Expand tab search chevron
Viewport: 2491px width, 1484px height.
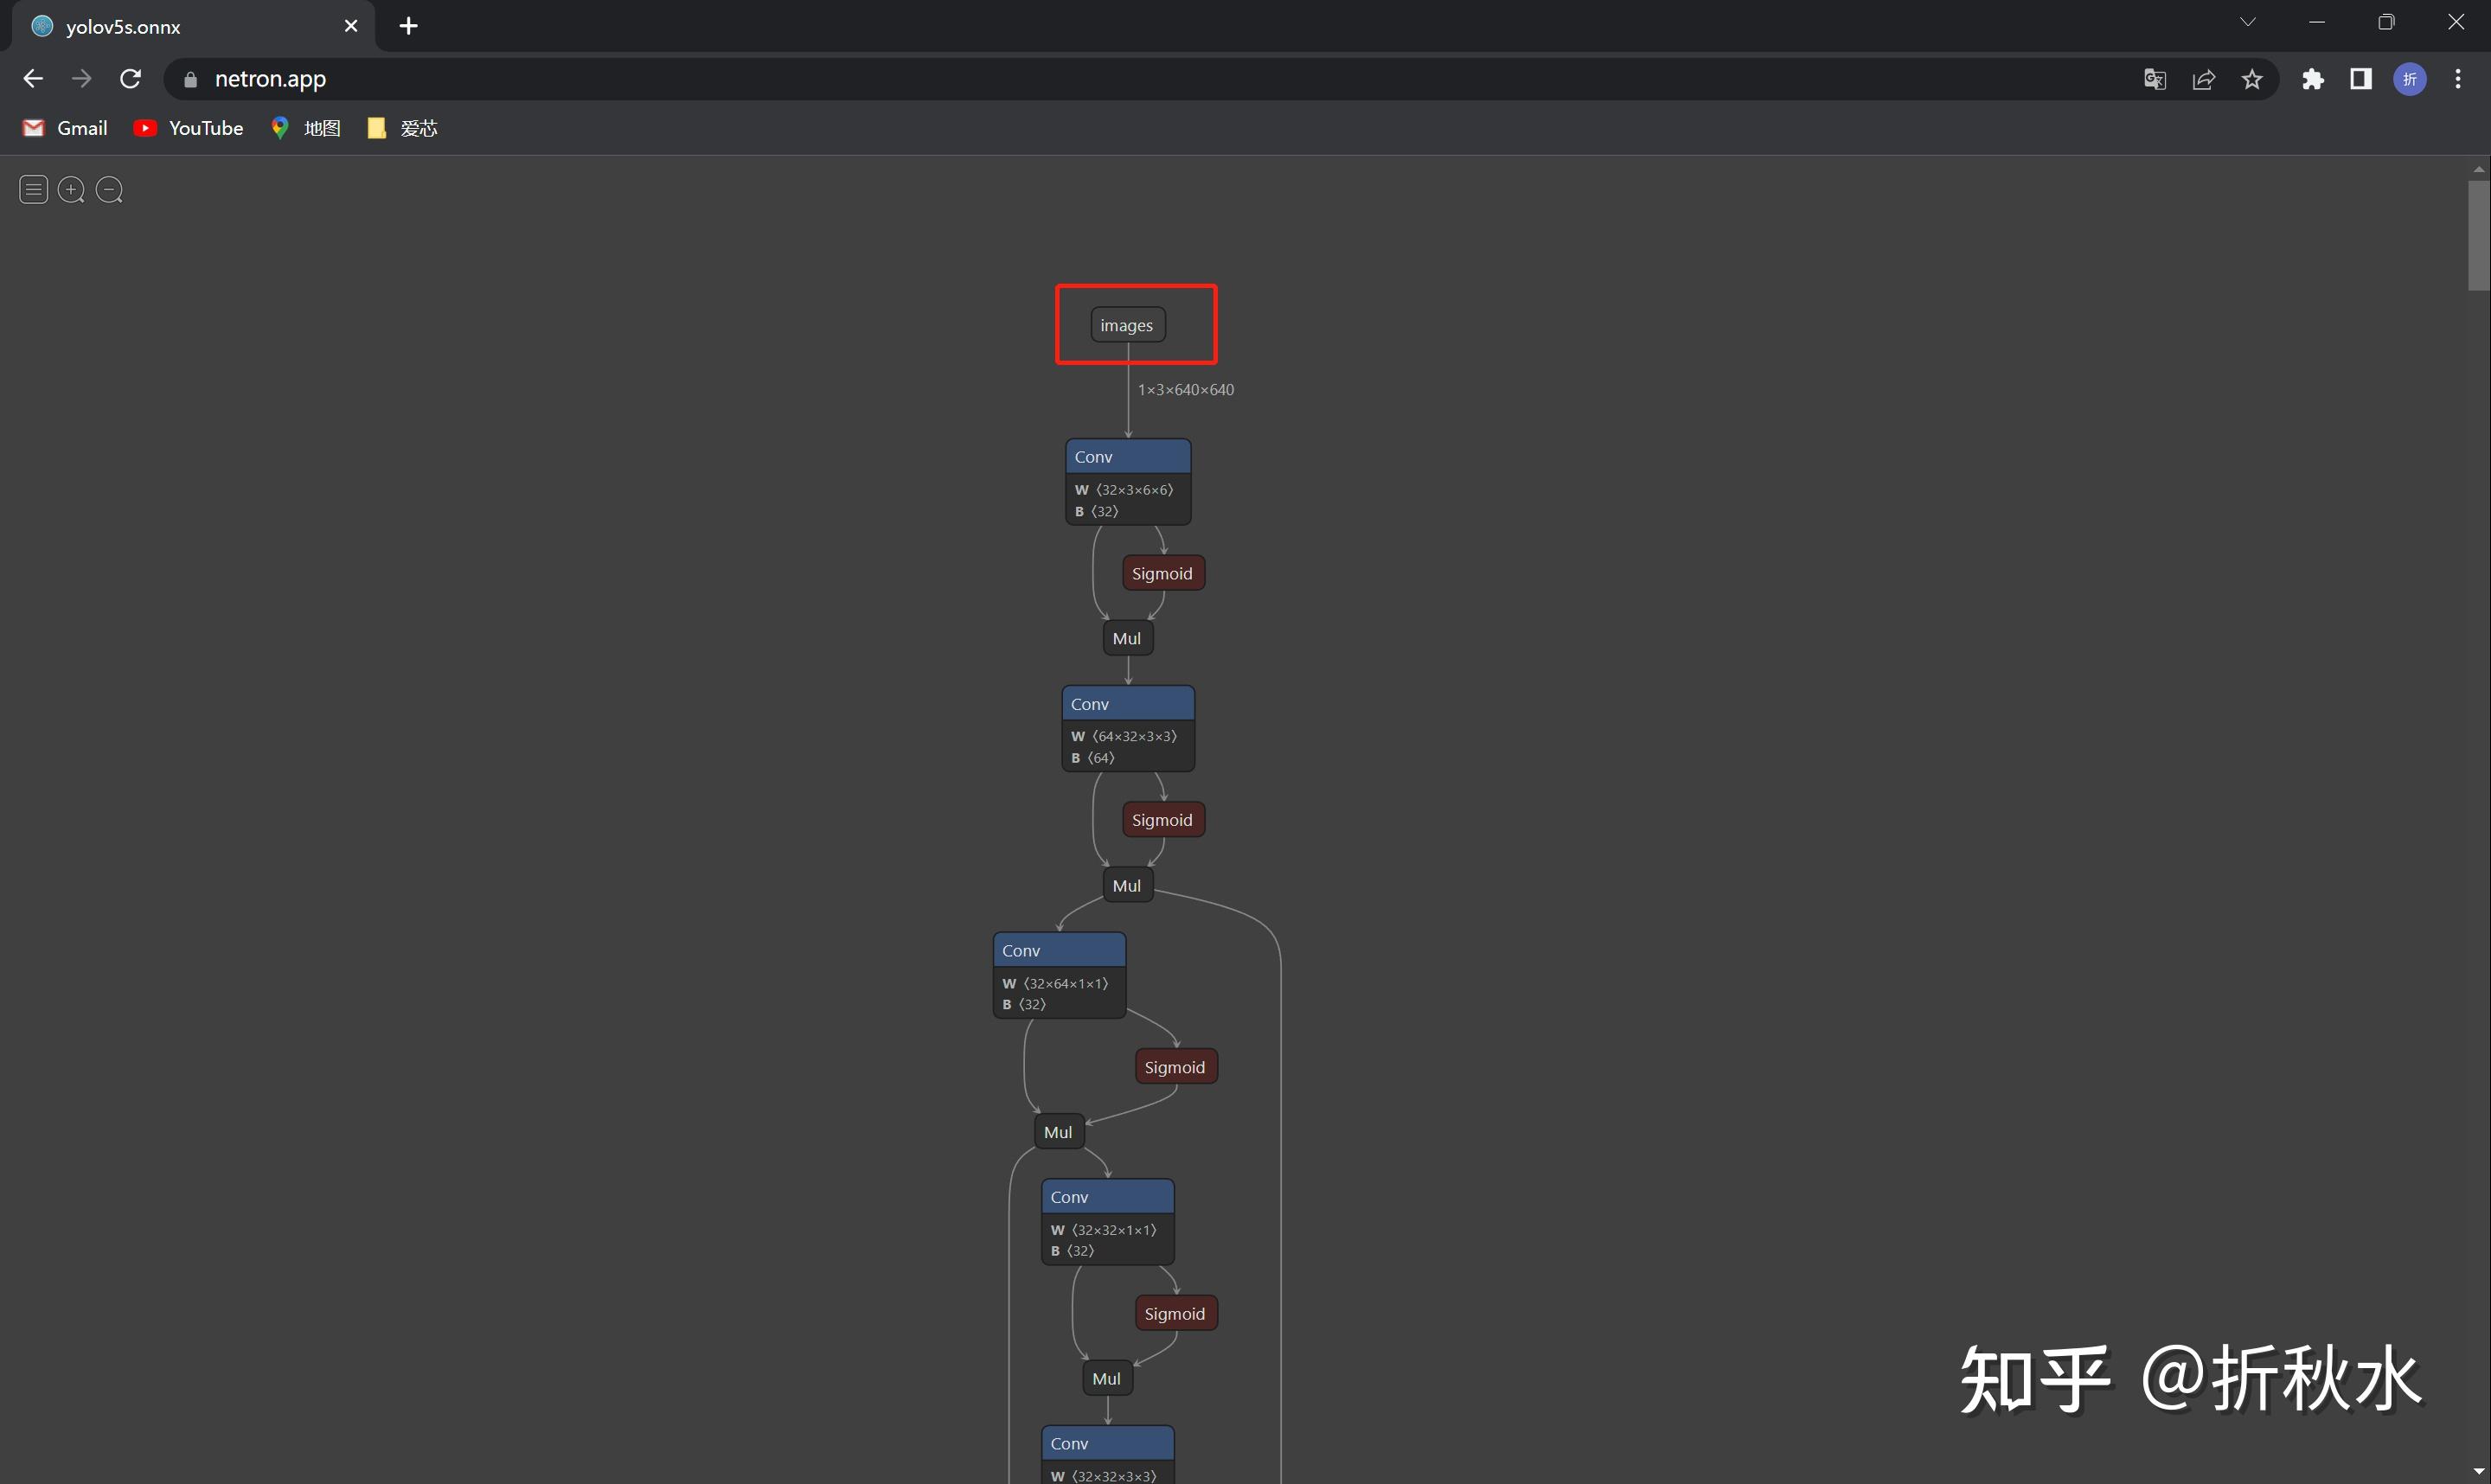(x=2247, y=22)
